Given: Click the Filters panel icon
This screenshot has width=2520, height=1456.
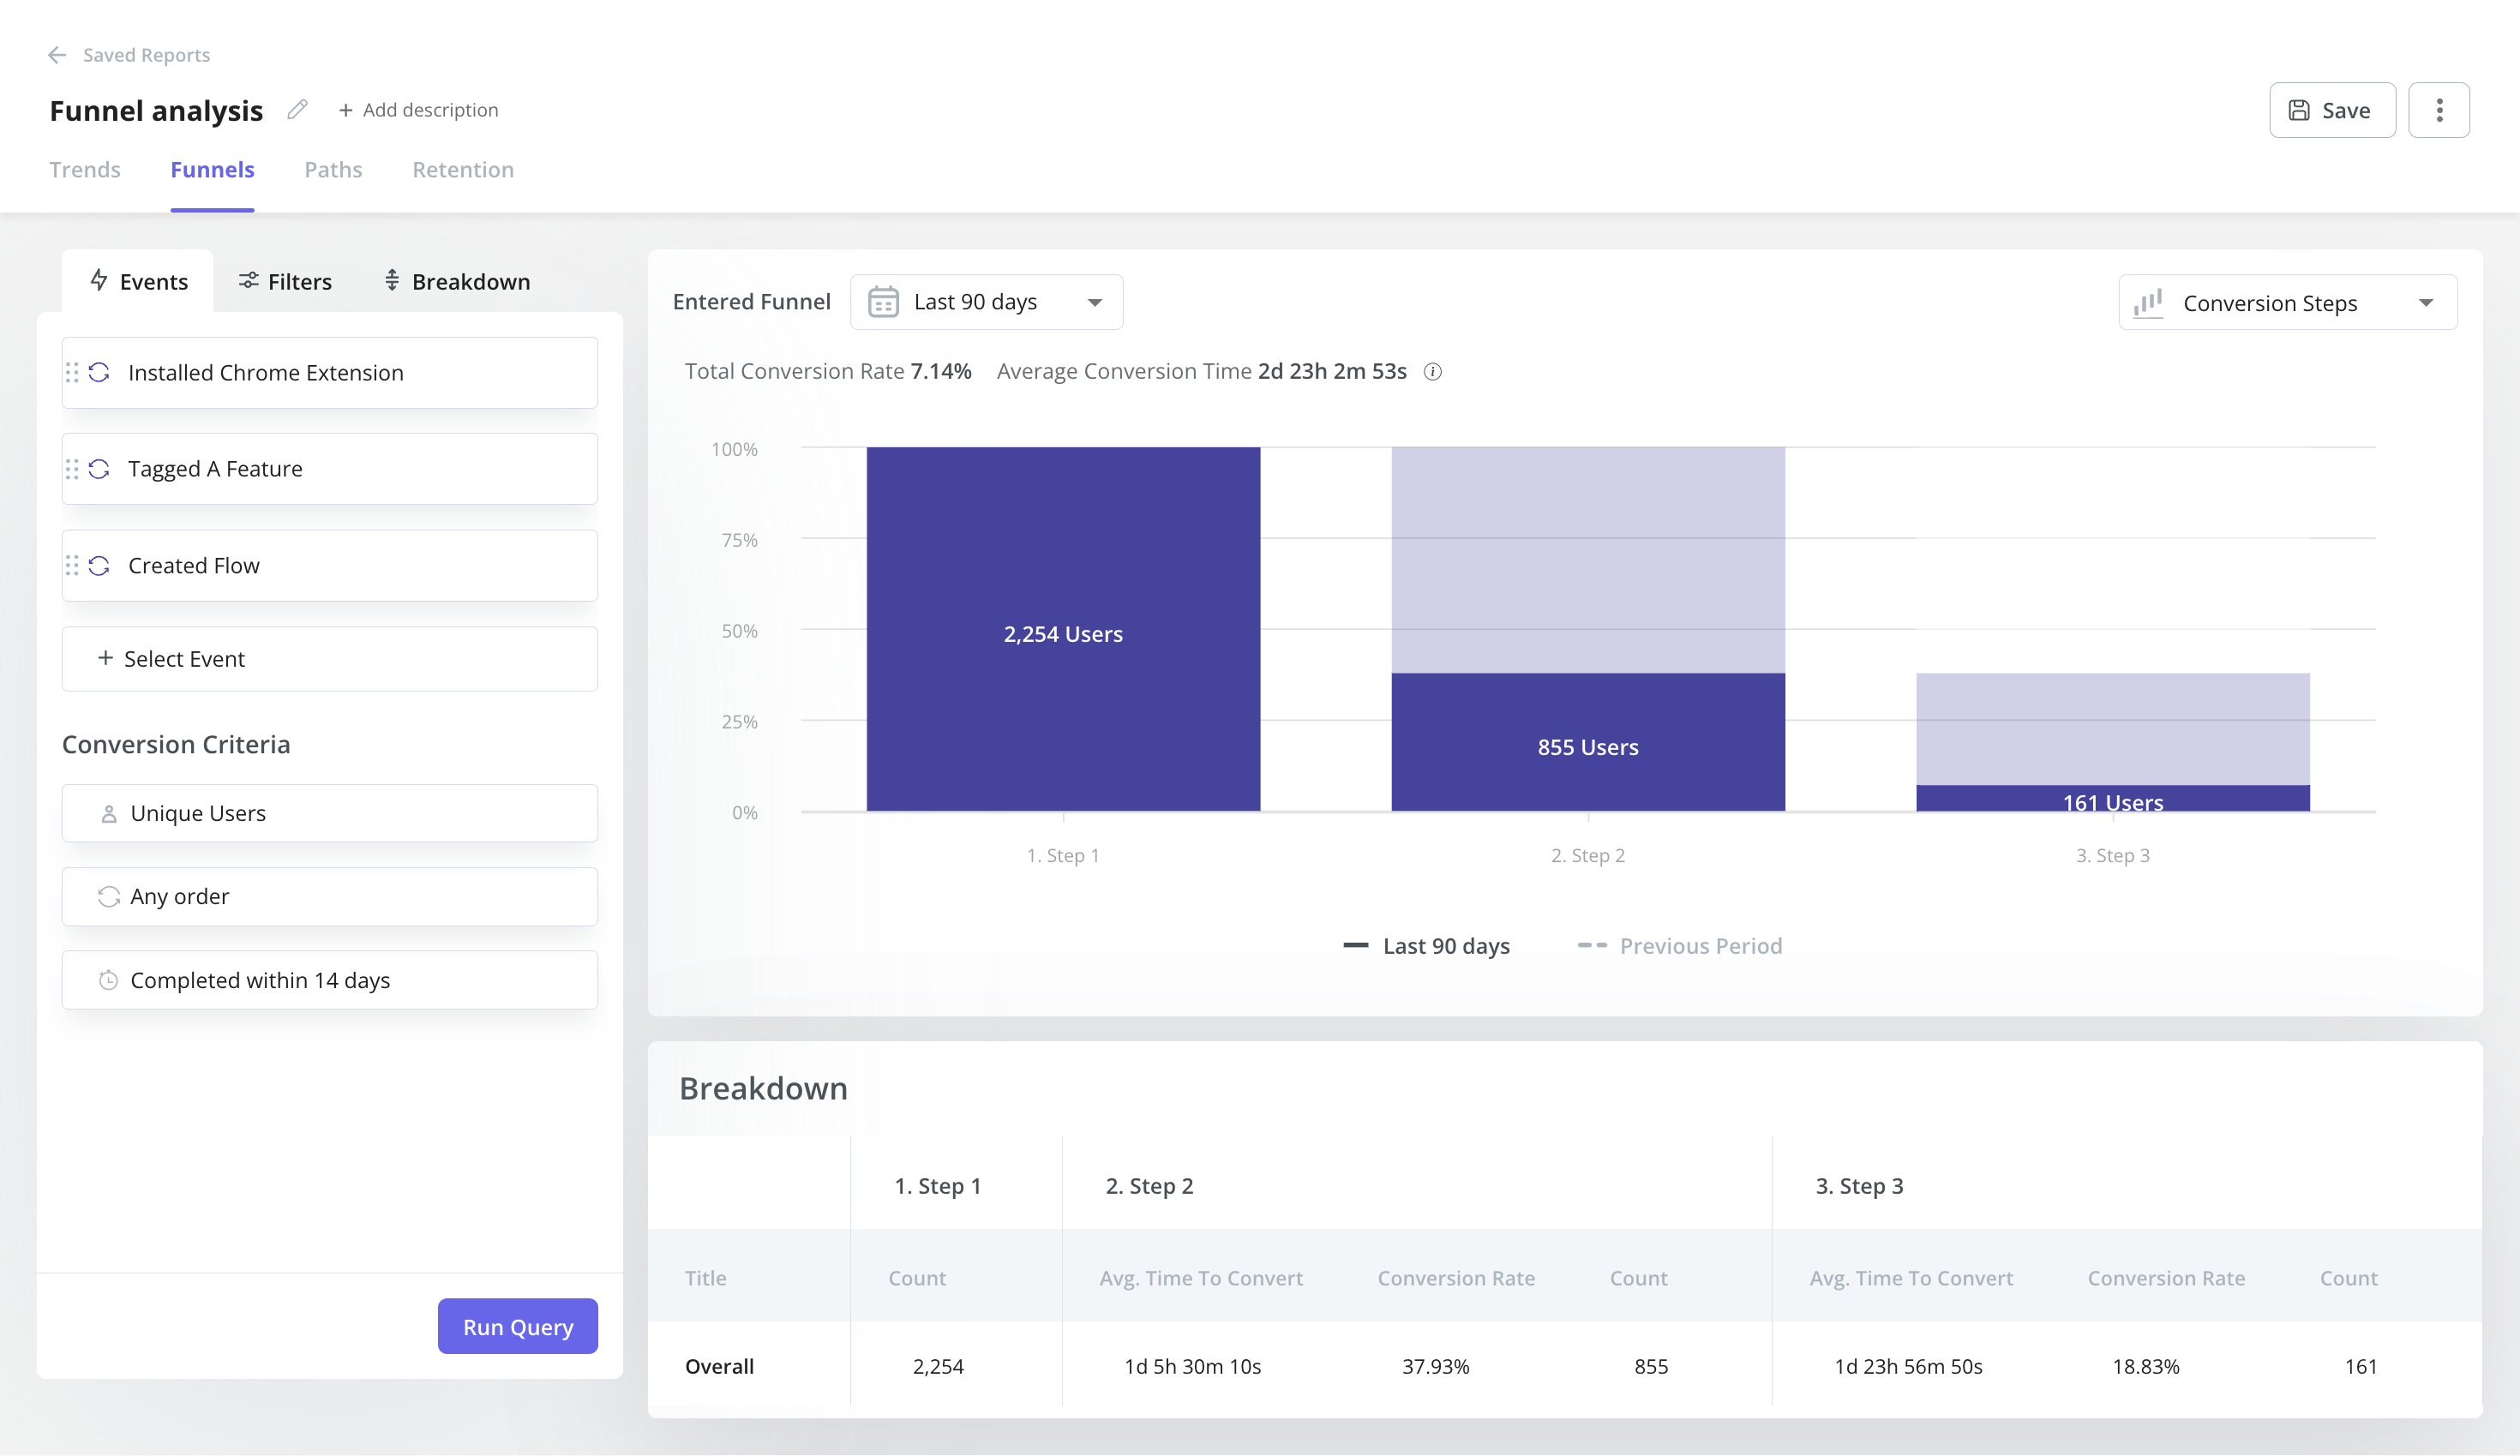Looking at the screenshot, I should (248, 279).
